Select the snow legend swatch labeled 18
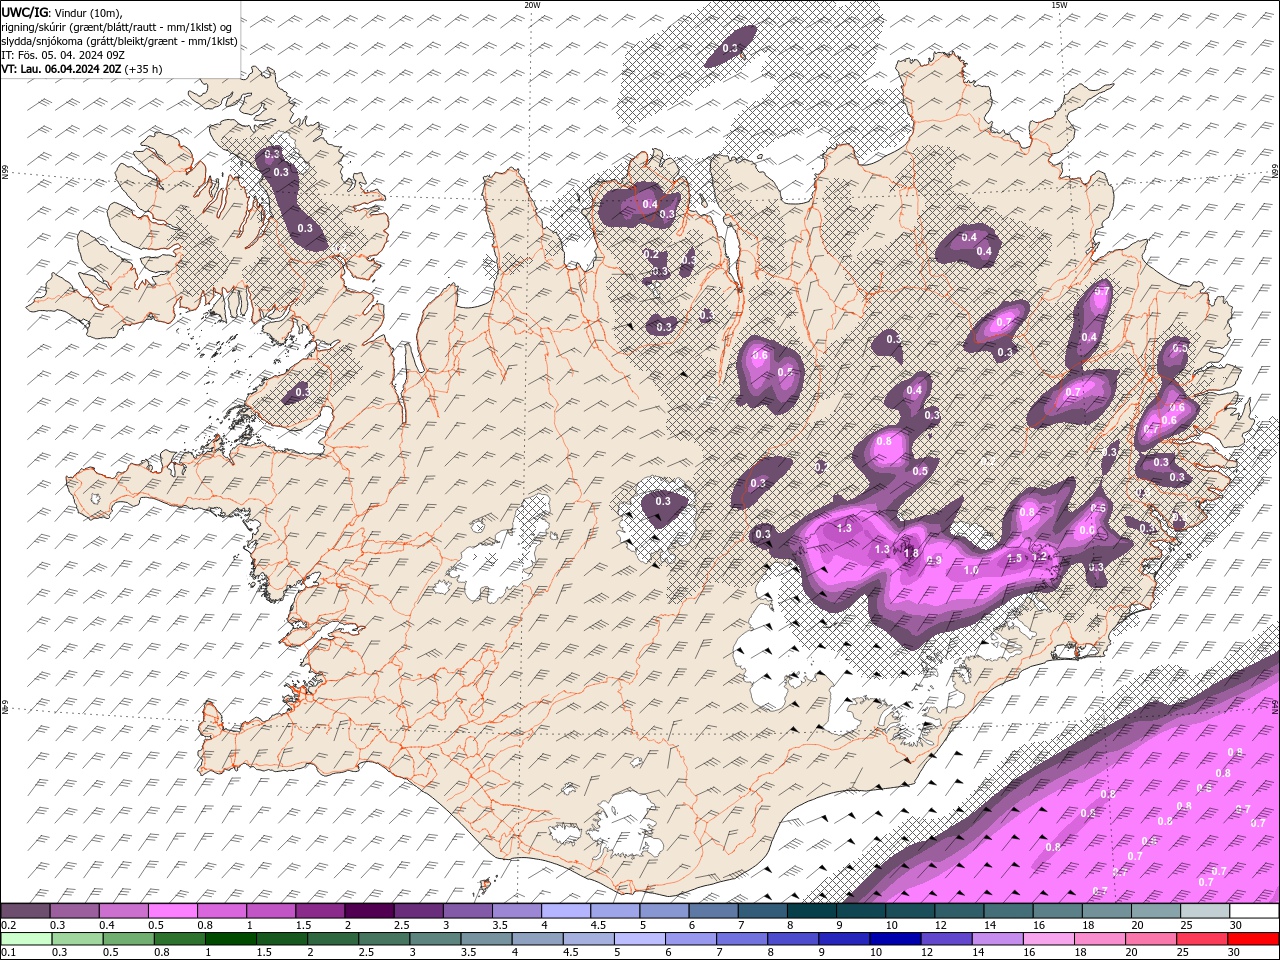 point(1106,911)
